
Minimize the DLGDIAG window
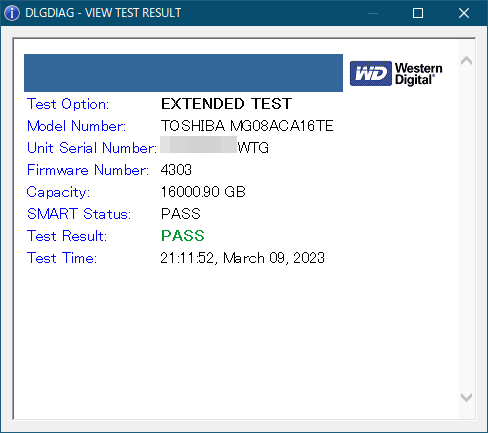coord(373,13)
